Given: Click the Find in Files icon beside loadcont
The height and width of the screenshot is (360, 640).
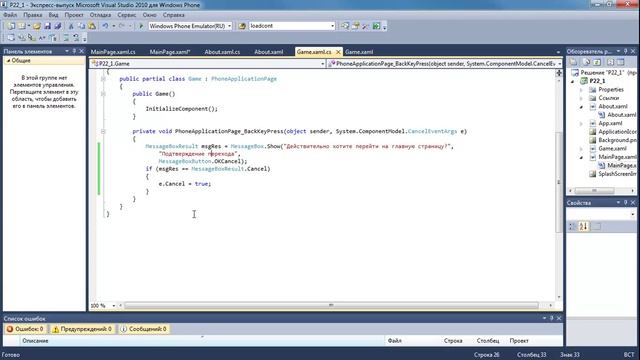Looking at the screenshot, I should (x=242, y=26).
